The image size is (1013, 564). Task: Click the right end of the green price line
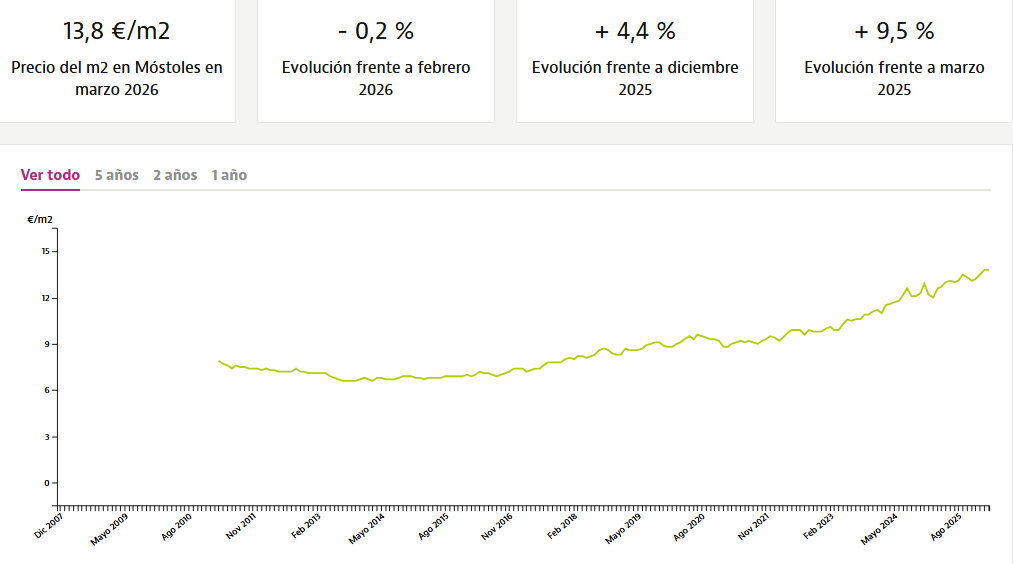[x=987, y=270]
